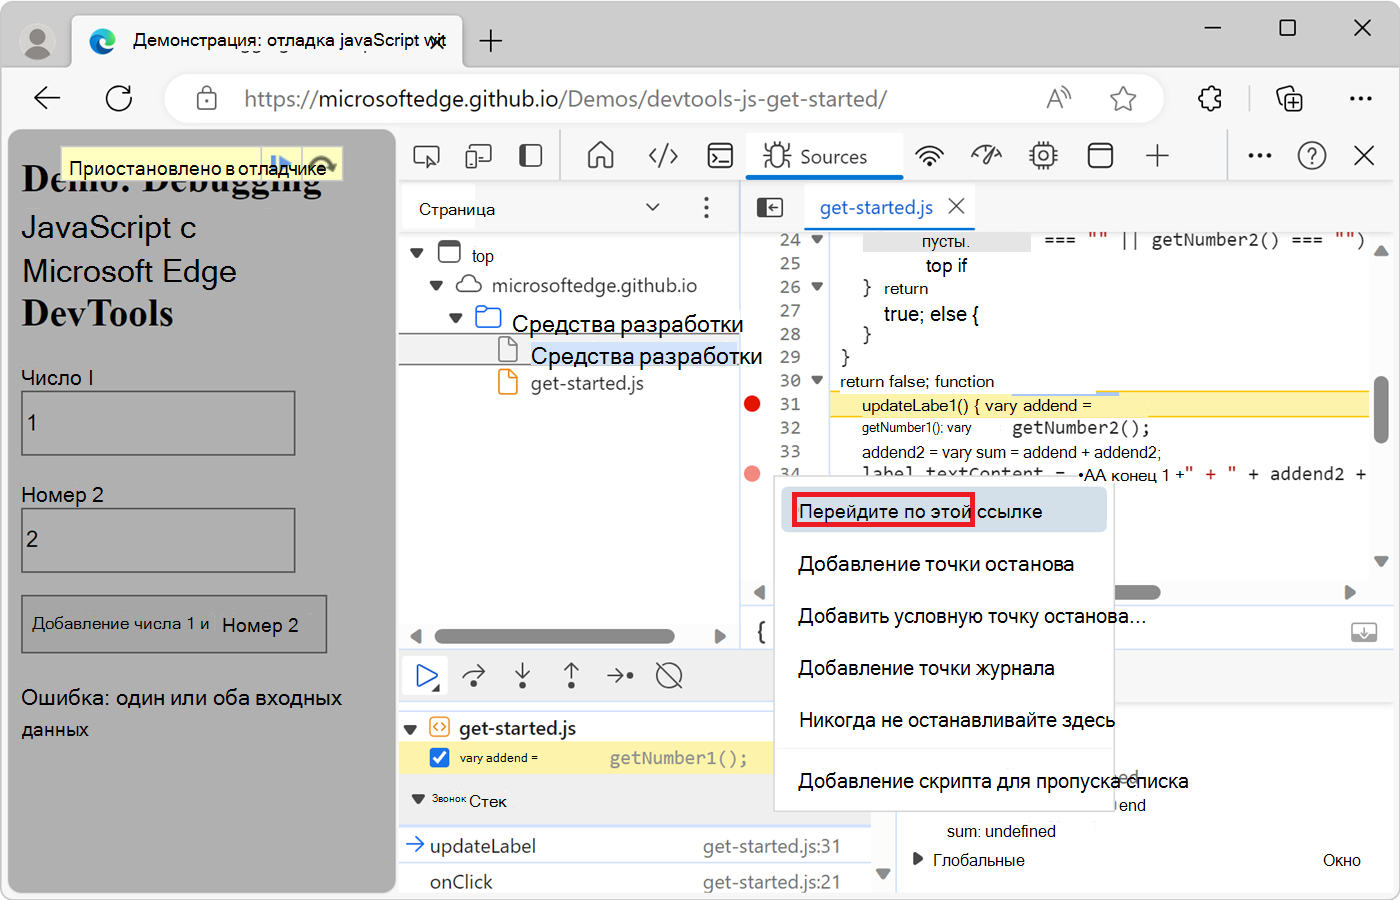Collapse the top tree node
1400x900 pixels.
(418, 254)
